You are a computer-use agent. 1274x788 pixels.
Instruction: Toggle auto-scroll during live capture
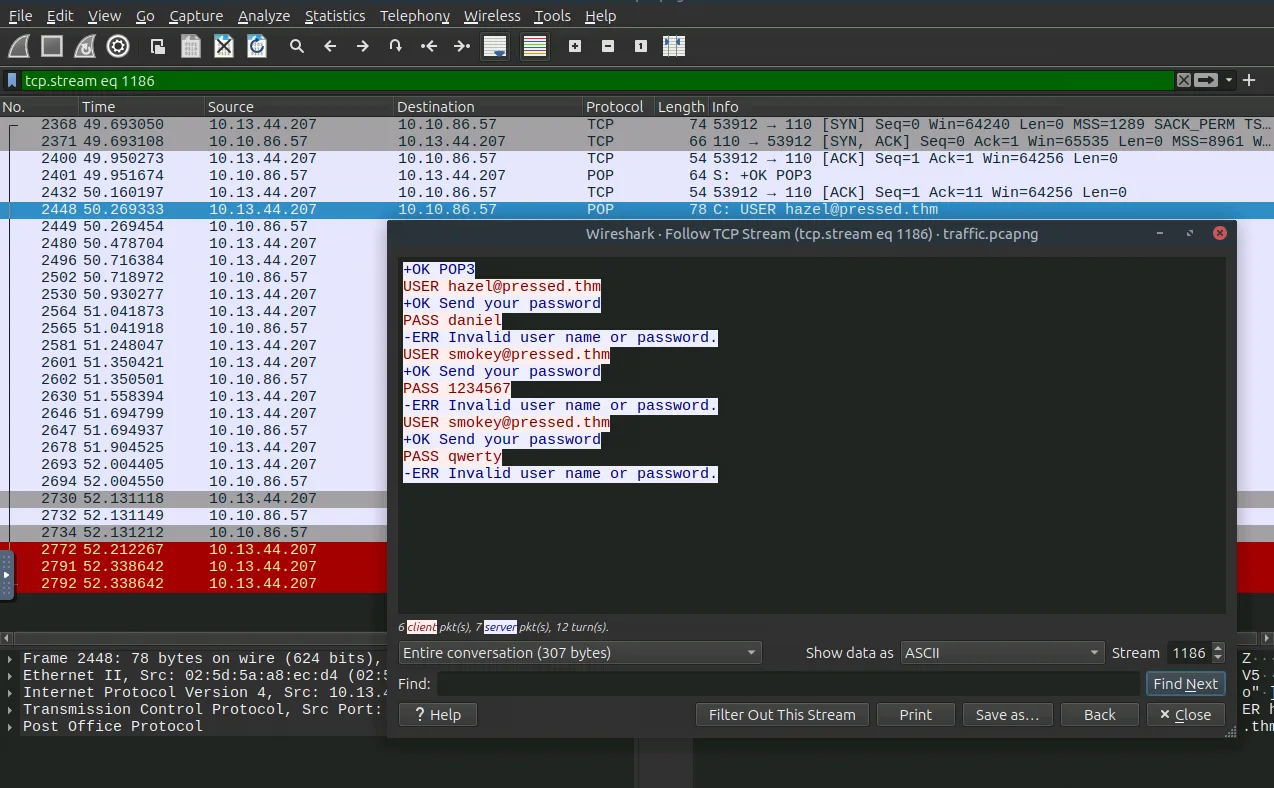pos(495,46)
